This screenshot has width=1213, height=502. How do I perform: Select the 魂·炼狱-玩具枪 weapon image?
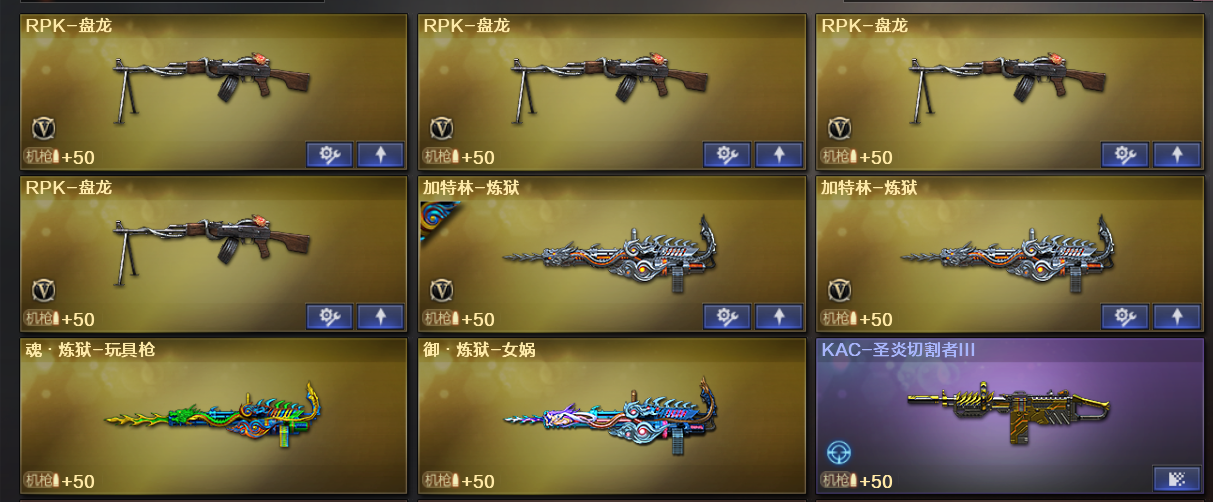pos(212,411)
